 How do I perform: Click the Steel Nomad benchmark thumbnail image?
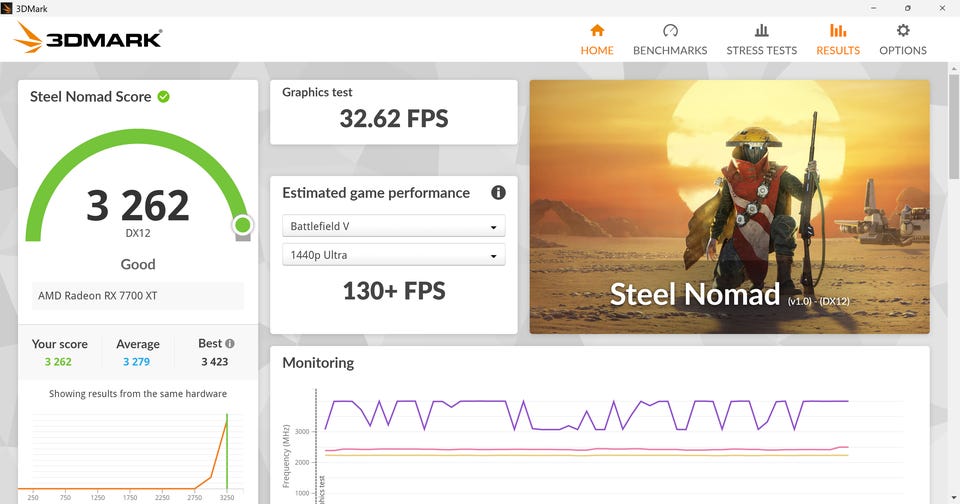[729, 206]
